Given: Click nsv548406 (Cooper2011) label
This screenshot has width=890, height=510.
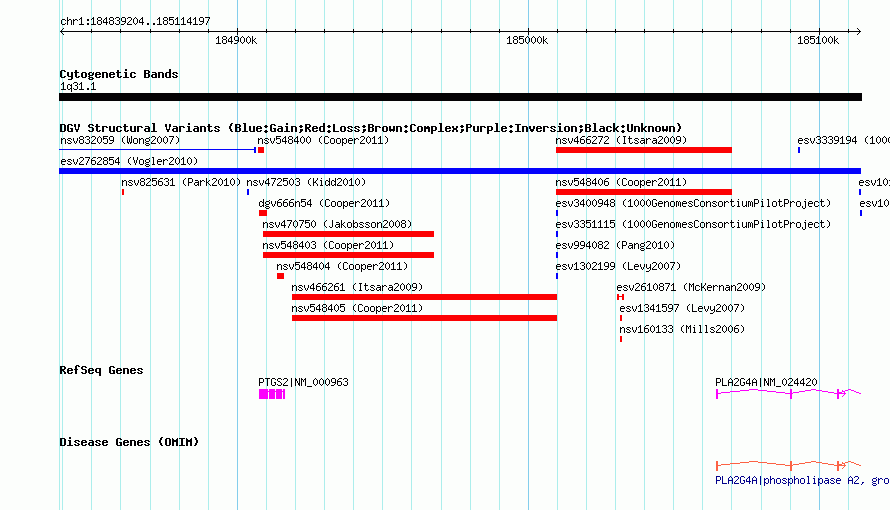Looking at the screenshot, I should coord(621,182).
